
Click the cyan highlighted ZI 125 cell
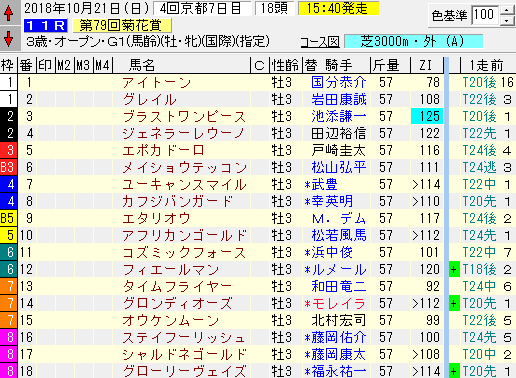427,116
